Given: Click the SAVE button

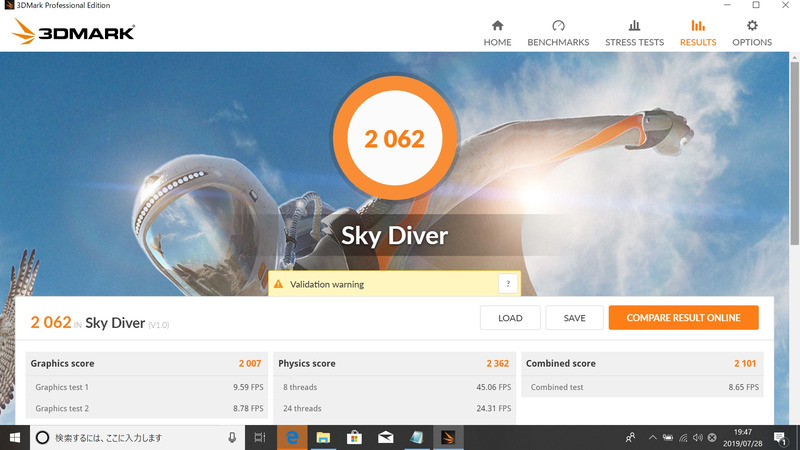Looking at the screenshot, I should (x=574, y=318).
